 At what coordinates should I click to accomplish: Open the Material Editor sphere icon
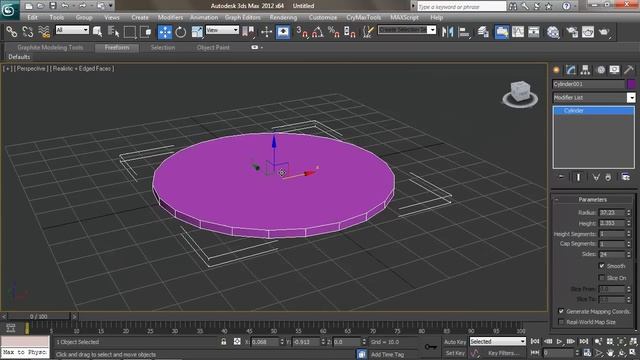[x=553, y=31]
